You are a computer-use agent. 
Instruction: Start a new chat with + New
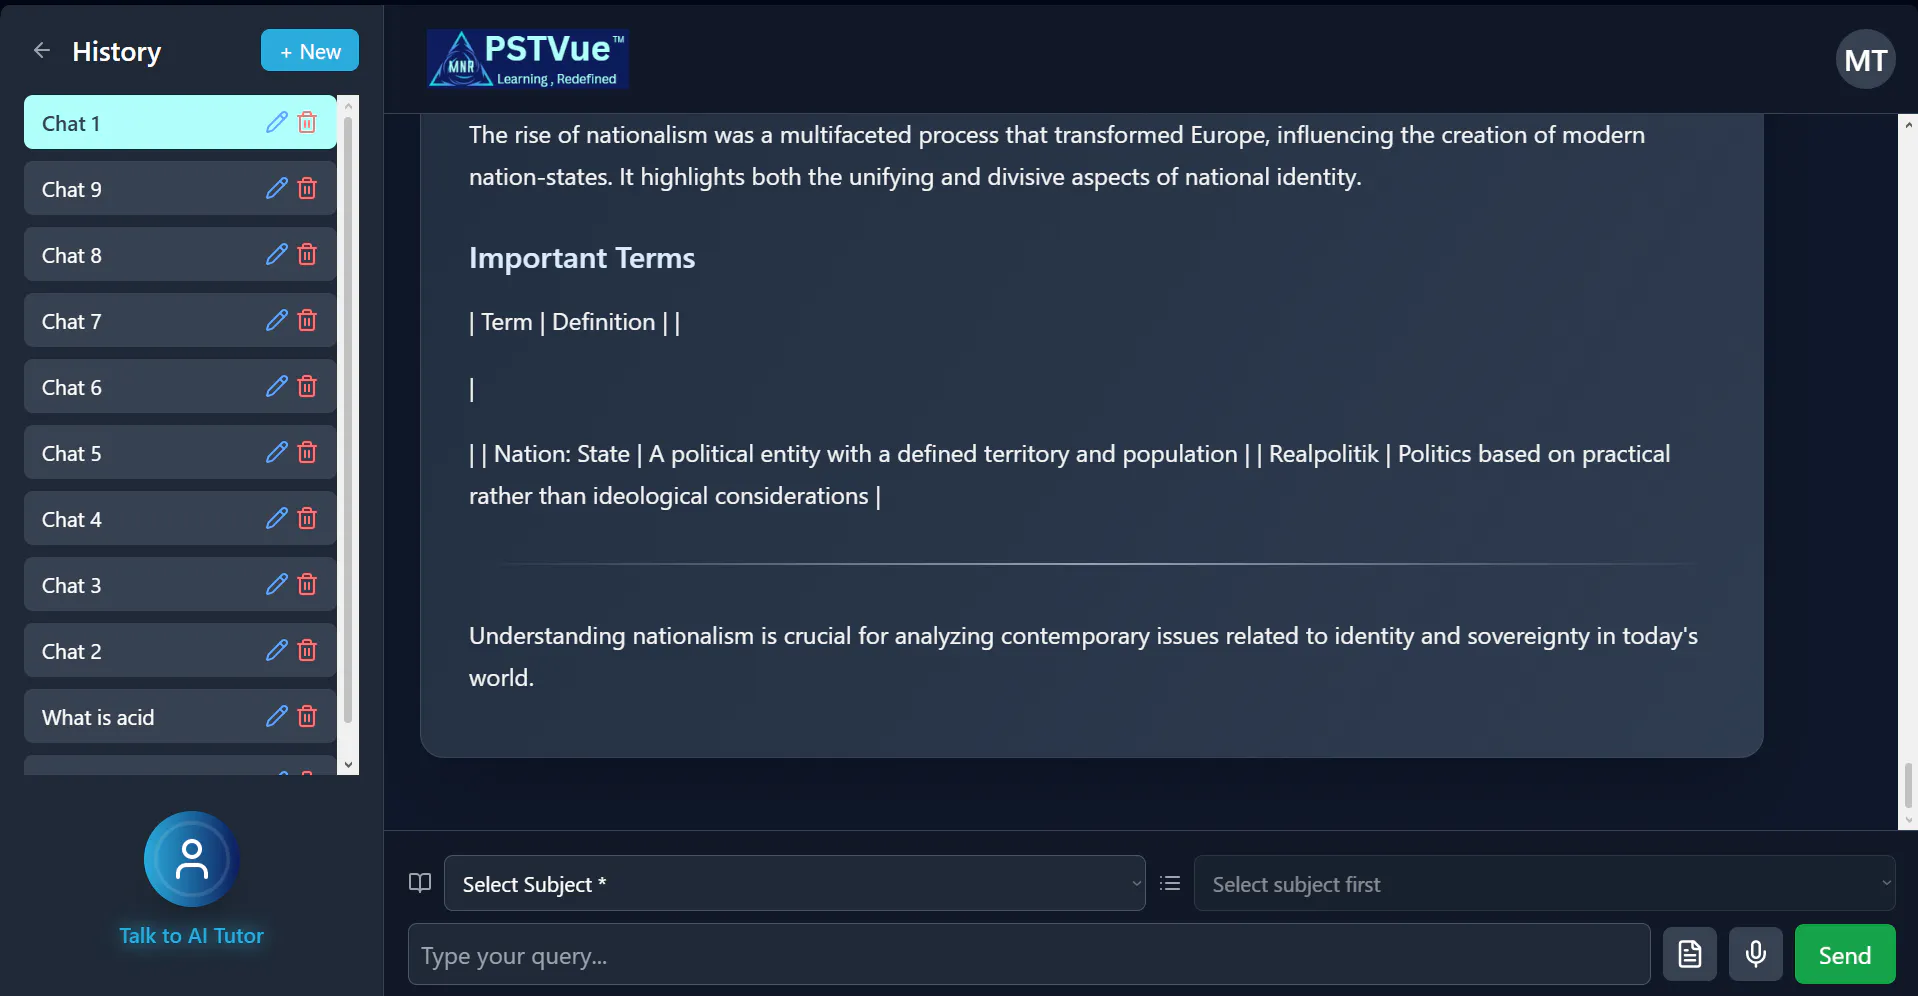[310, 50]
